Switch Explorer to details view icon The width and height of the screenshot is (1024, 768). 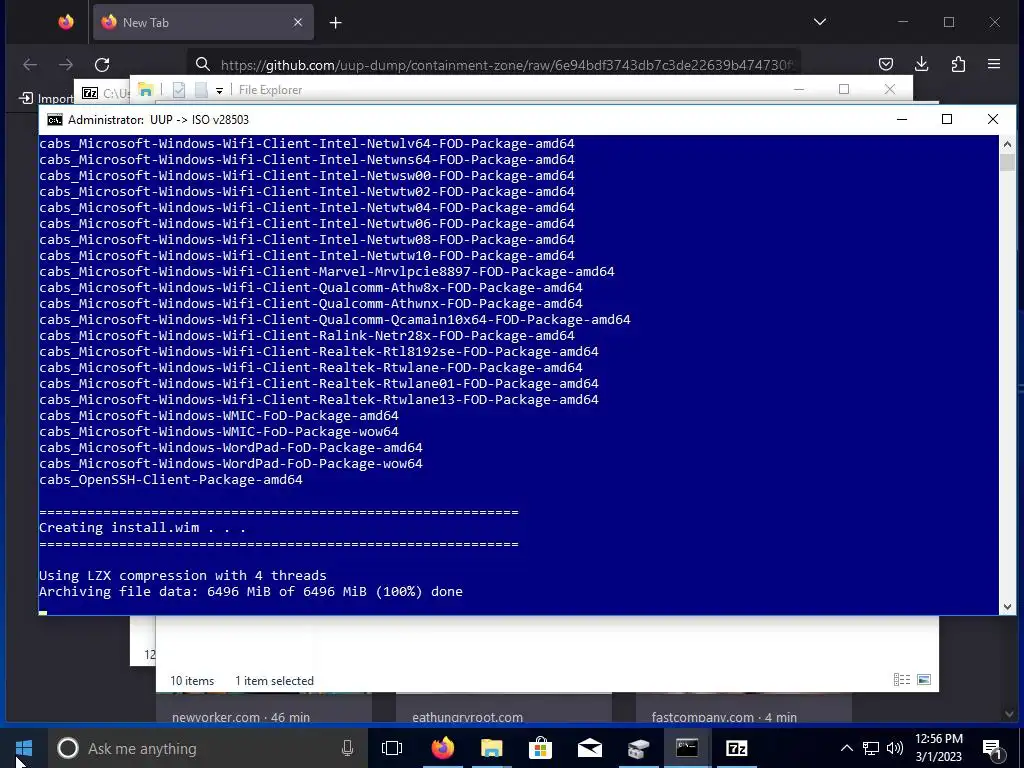[902, 680]
